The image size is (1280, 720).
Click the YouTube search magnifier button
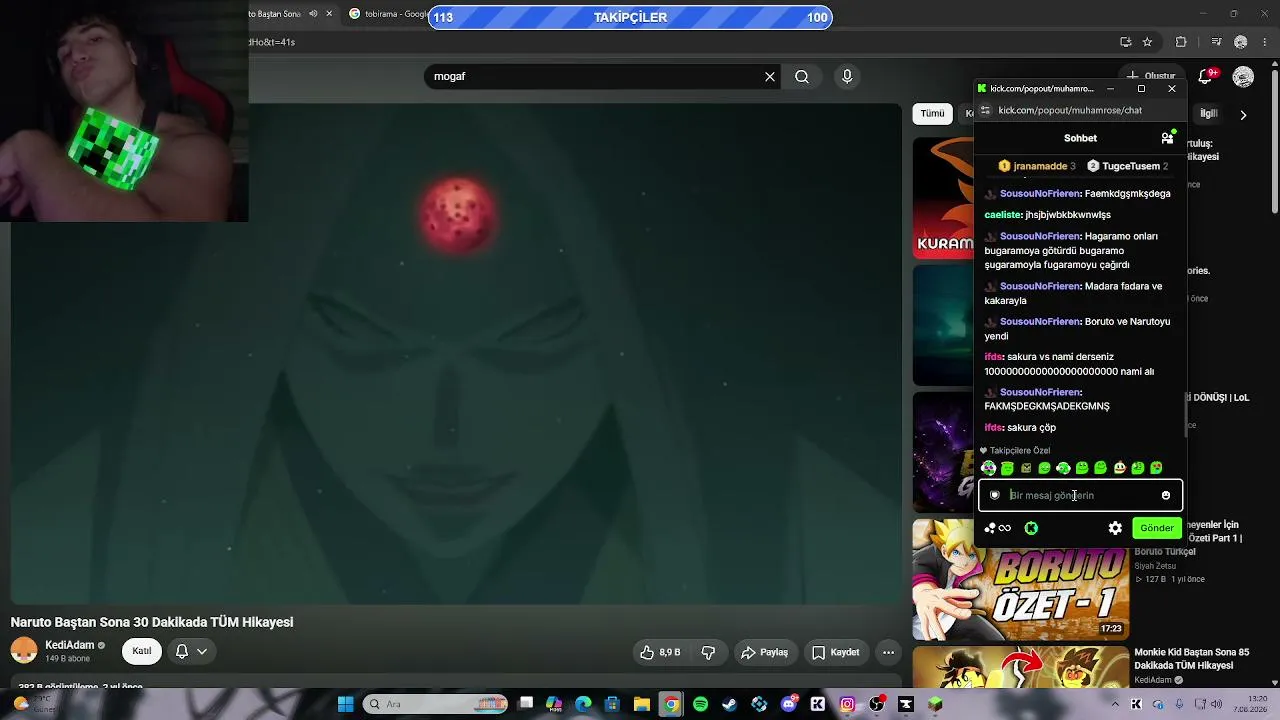[802, 77]
